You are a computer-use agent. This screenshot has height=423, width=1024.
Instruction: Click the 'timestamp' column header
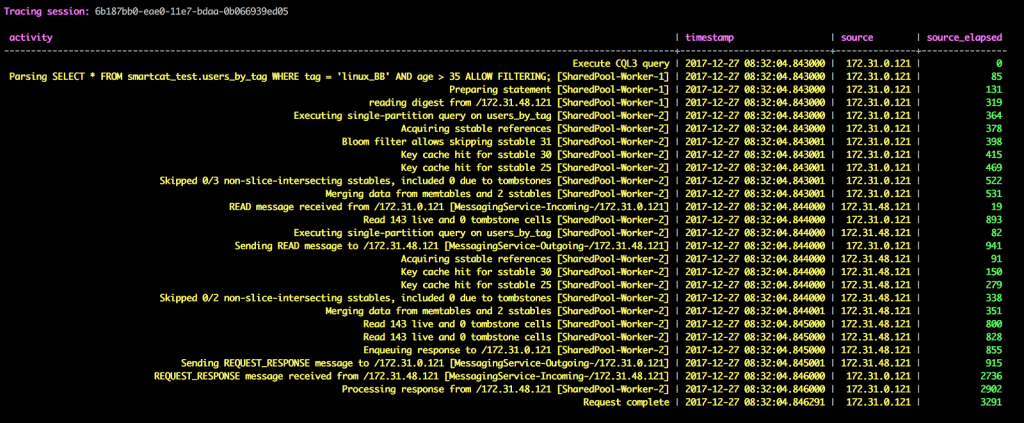[x=712, y=37]
